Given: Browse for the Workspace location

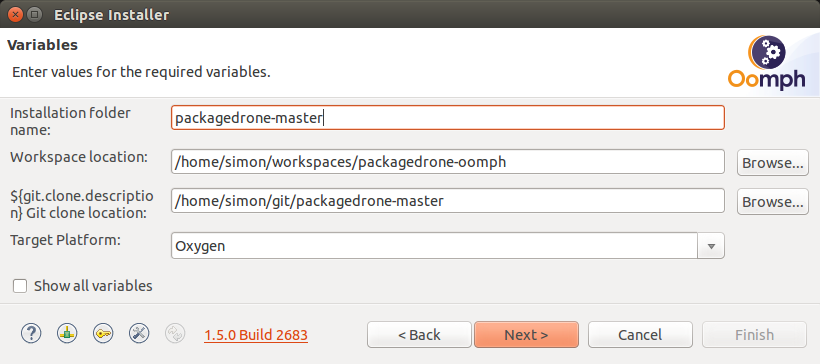Looking at the screenshot, I should click(772, 162).
